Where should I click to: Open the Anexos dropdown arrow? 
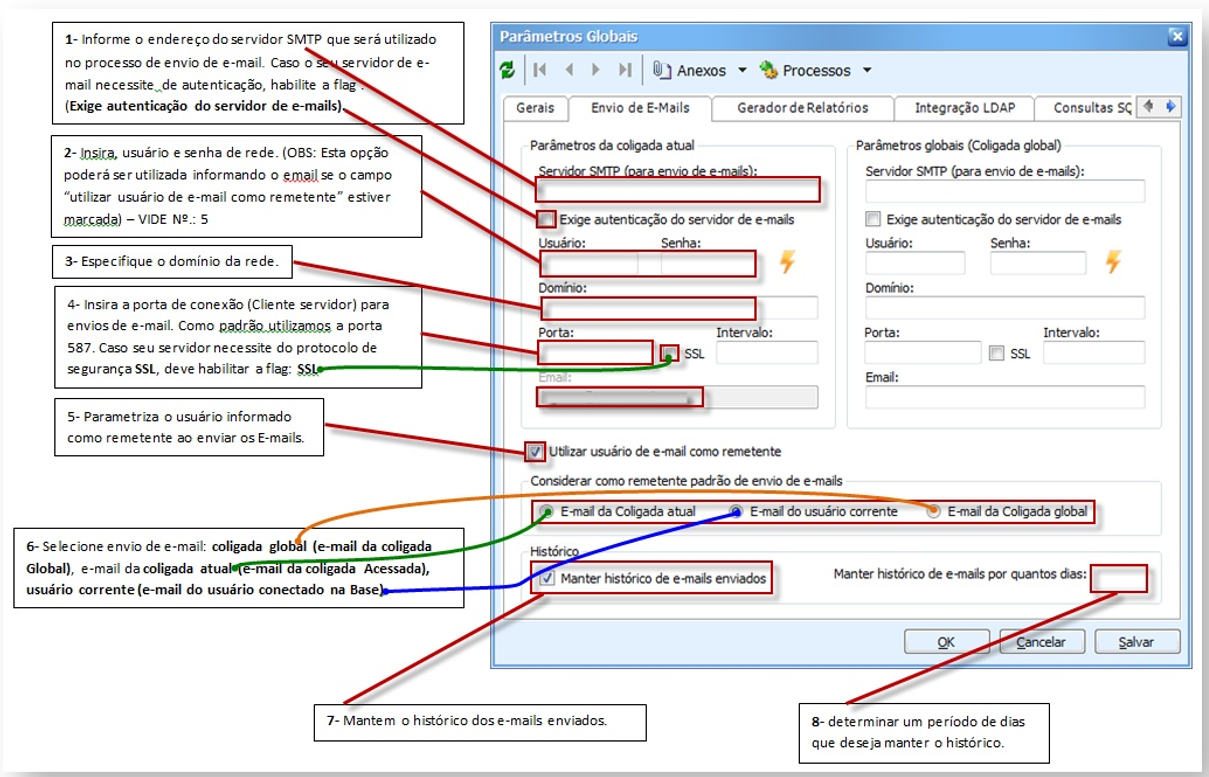click(x=742, y=70)
